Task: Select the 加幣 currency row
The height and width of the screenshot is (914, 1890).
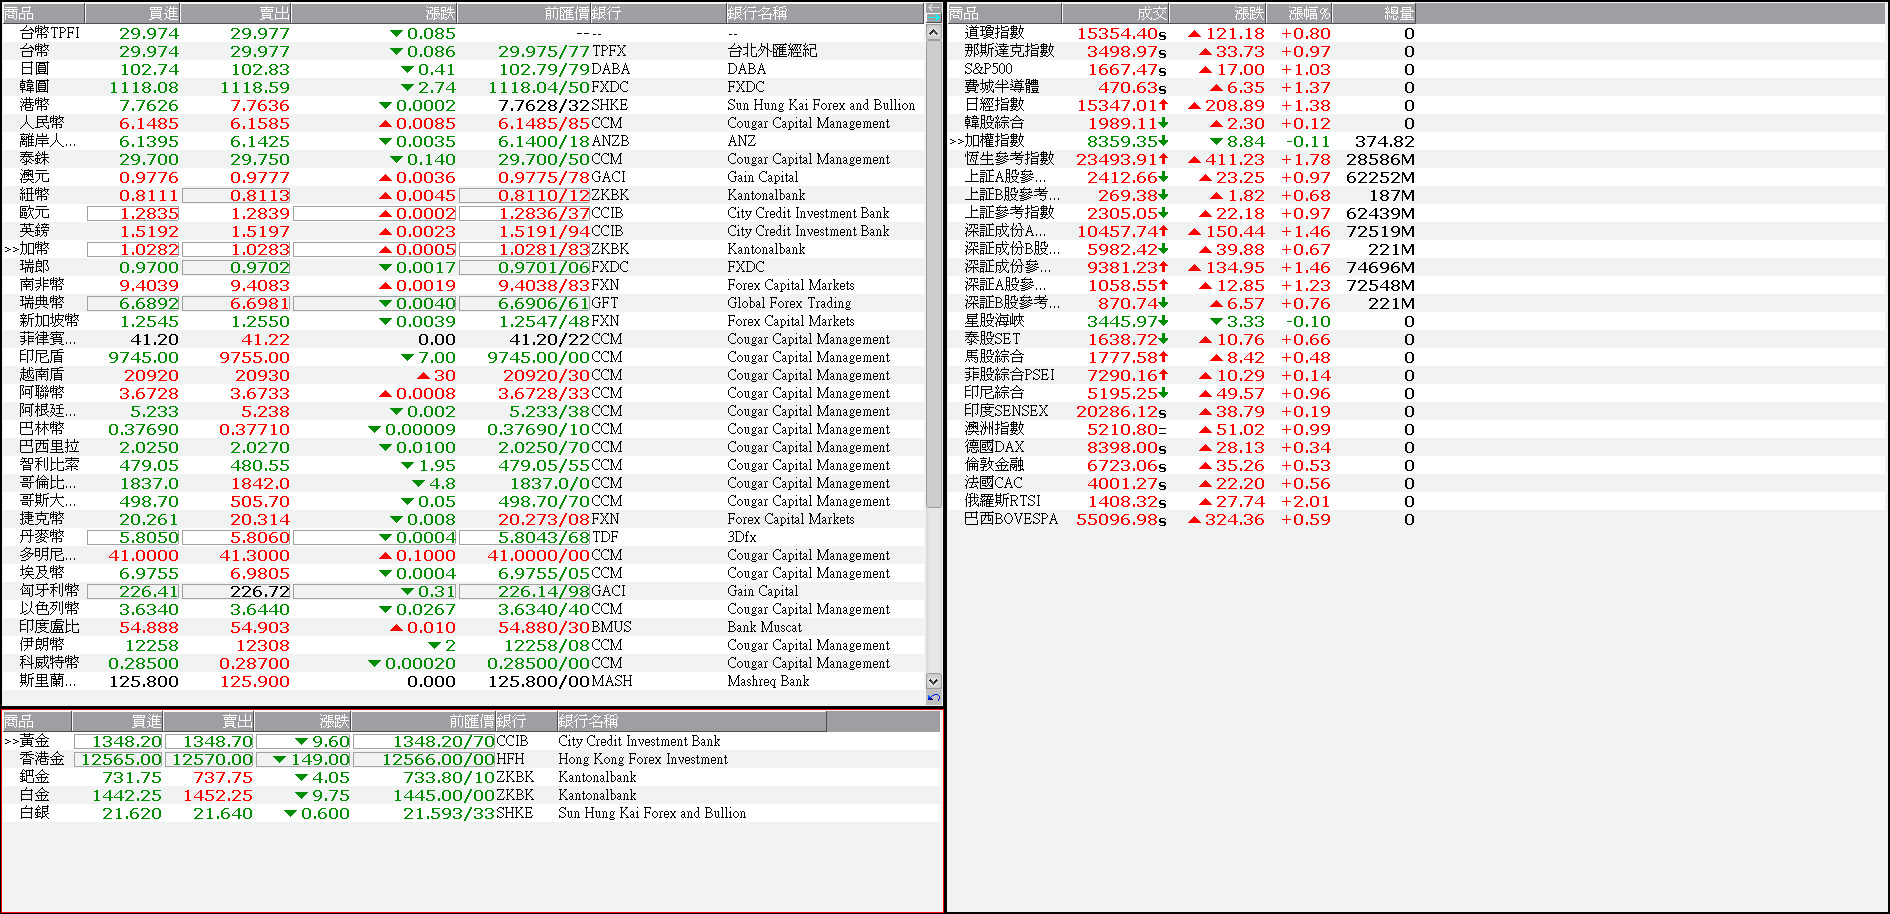Action: (463, 249)
